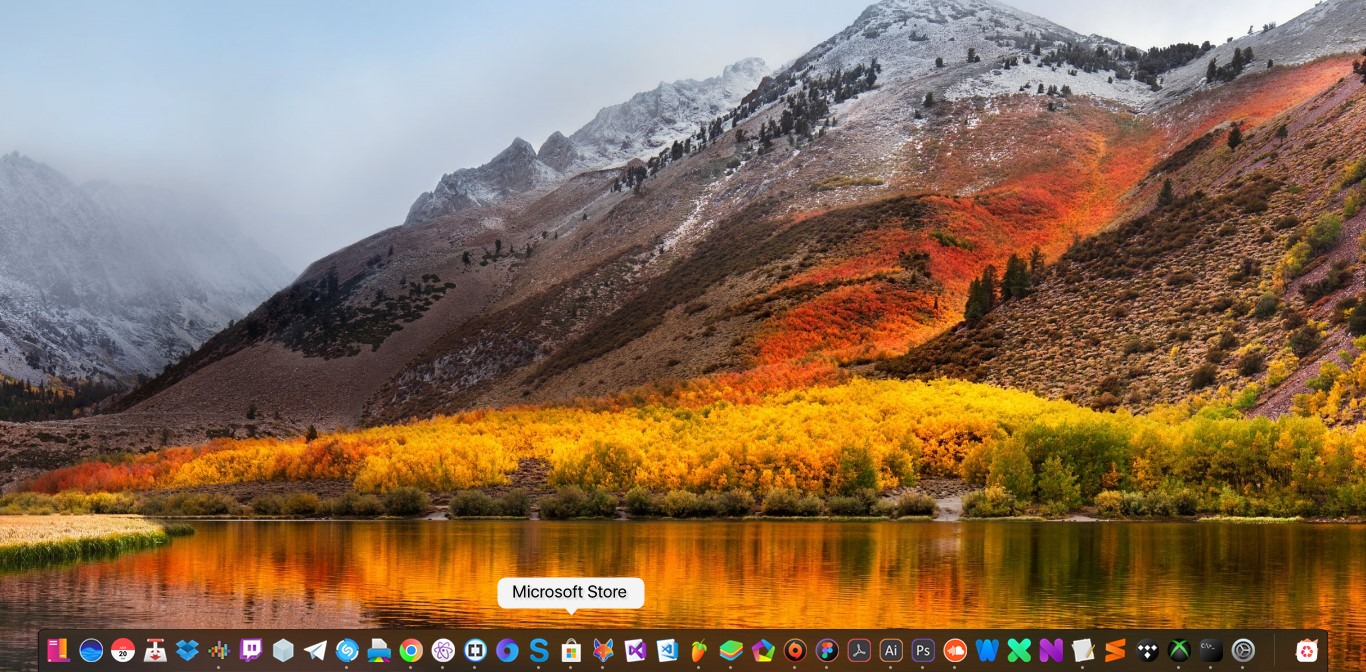Open the notepad with pencil icon
The height and width of the screenshot is (672, 1366).
click(1083, 650)
